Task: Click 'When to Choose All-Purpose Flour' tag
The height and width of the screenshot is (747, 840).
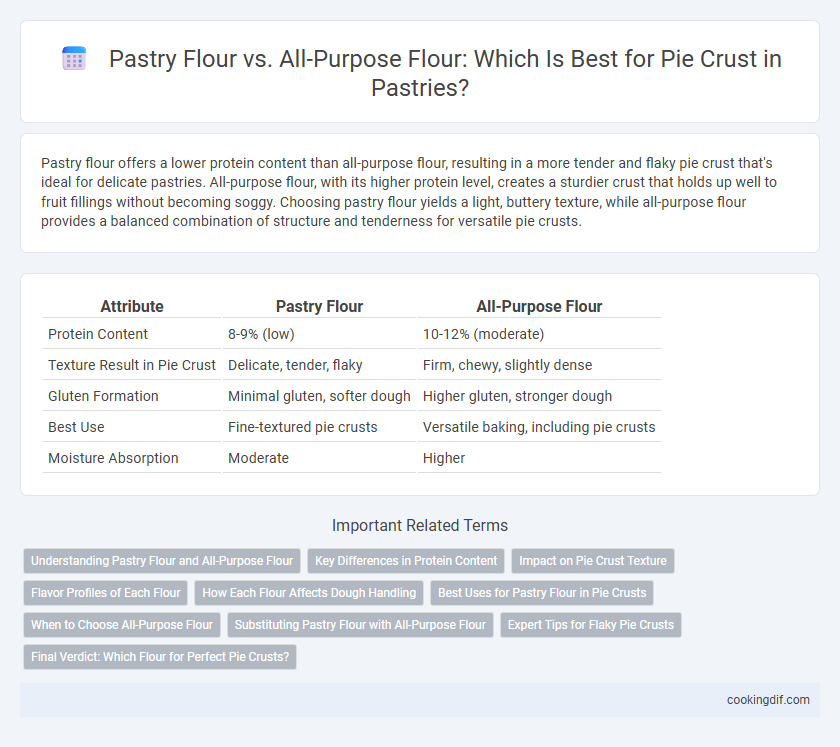Action: (122, 625)
